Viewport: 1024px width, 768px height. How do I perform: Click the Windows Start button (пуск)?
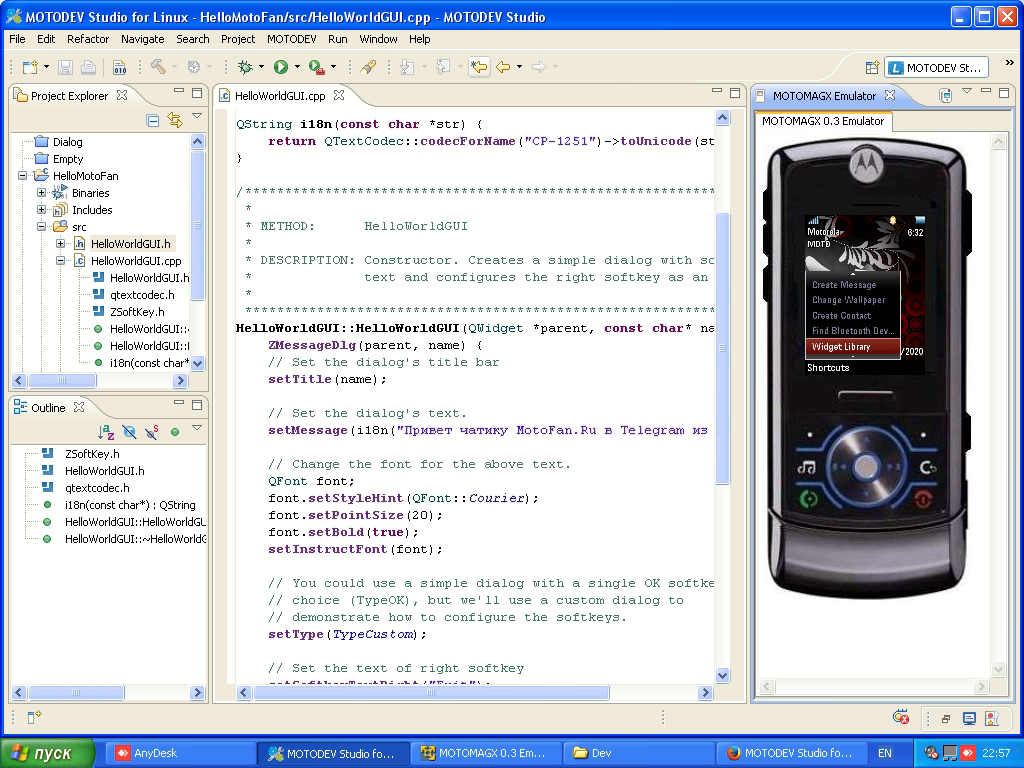pos(47,753)
